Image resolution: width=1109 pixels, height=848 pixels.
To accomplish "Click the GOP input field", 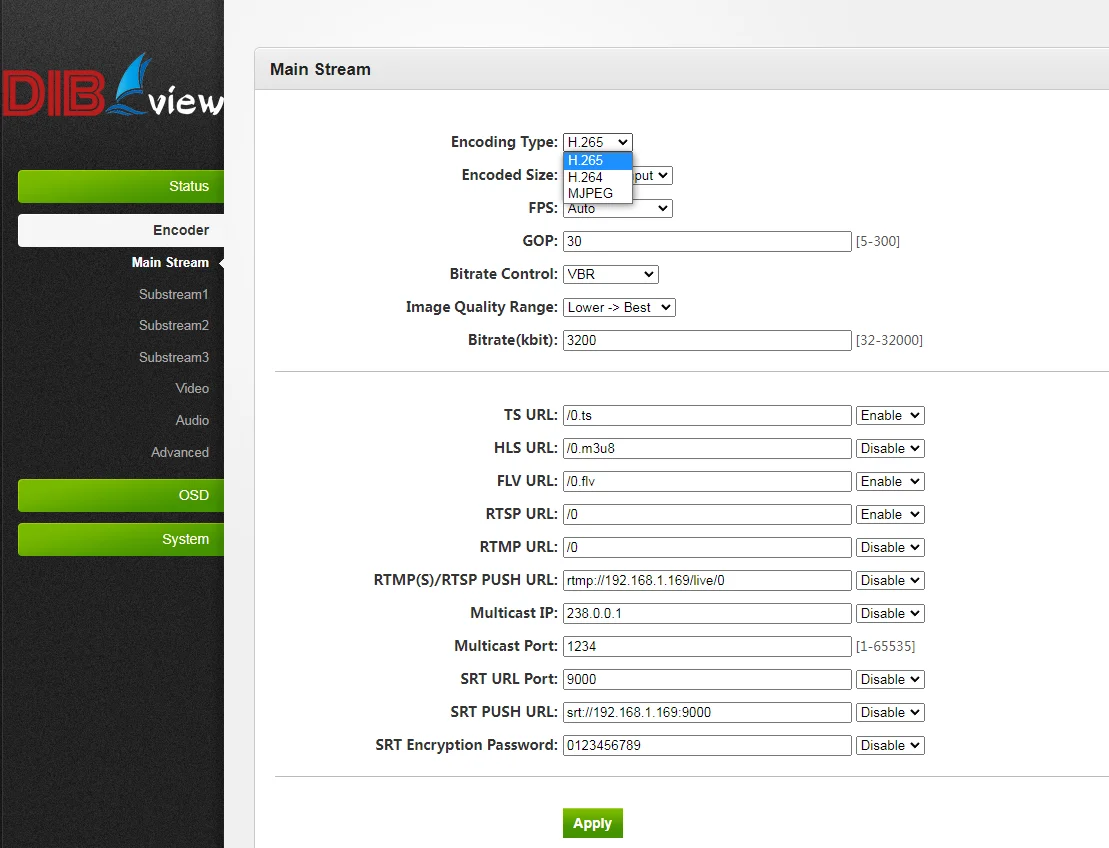I will pyautogui.click(x=706, y=241).
